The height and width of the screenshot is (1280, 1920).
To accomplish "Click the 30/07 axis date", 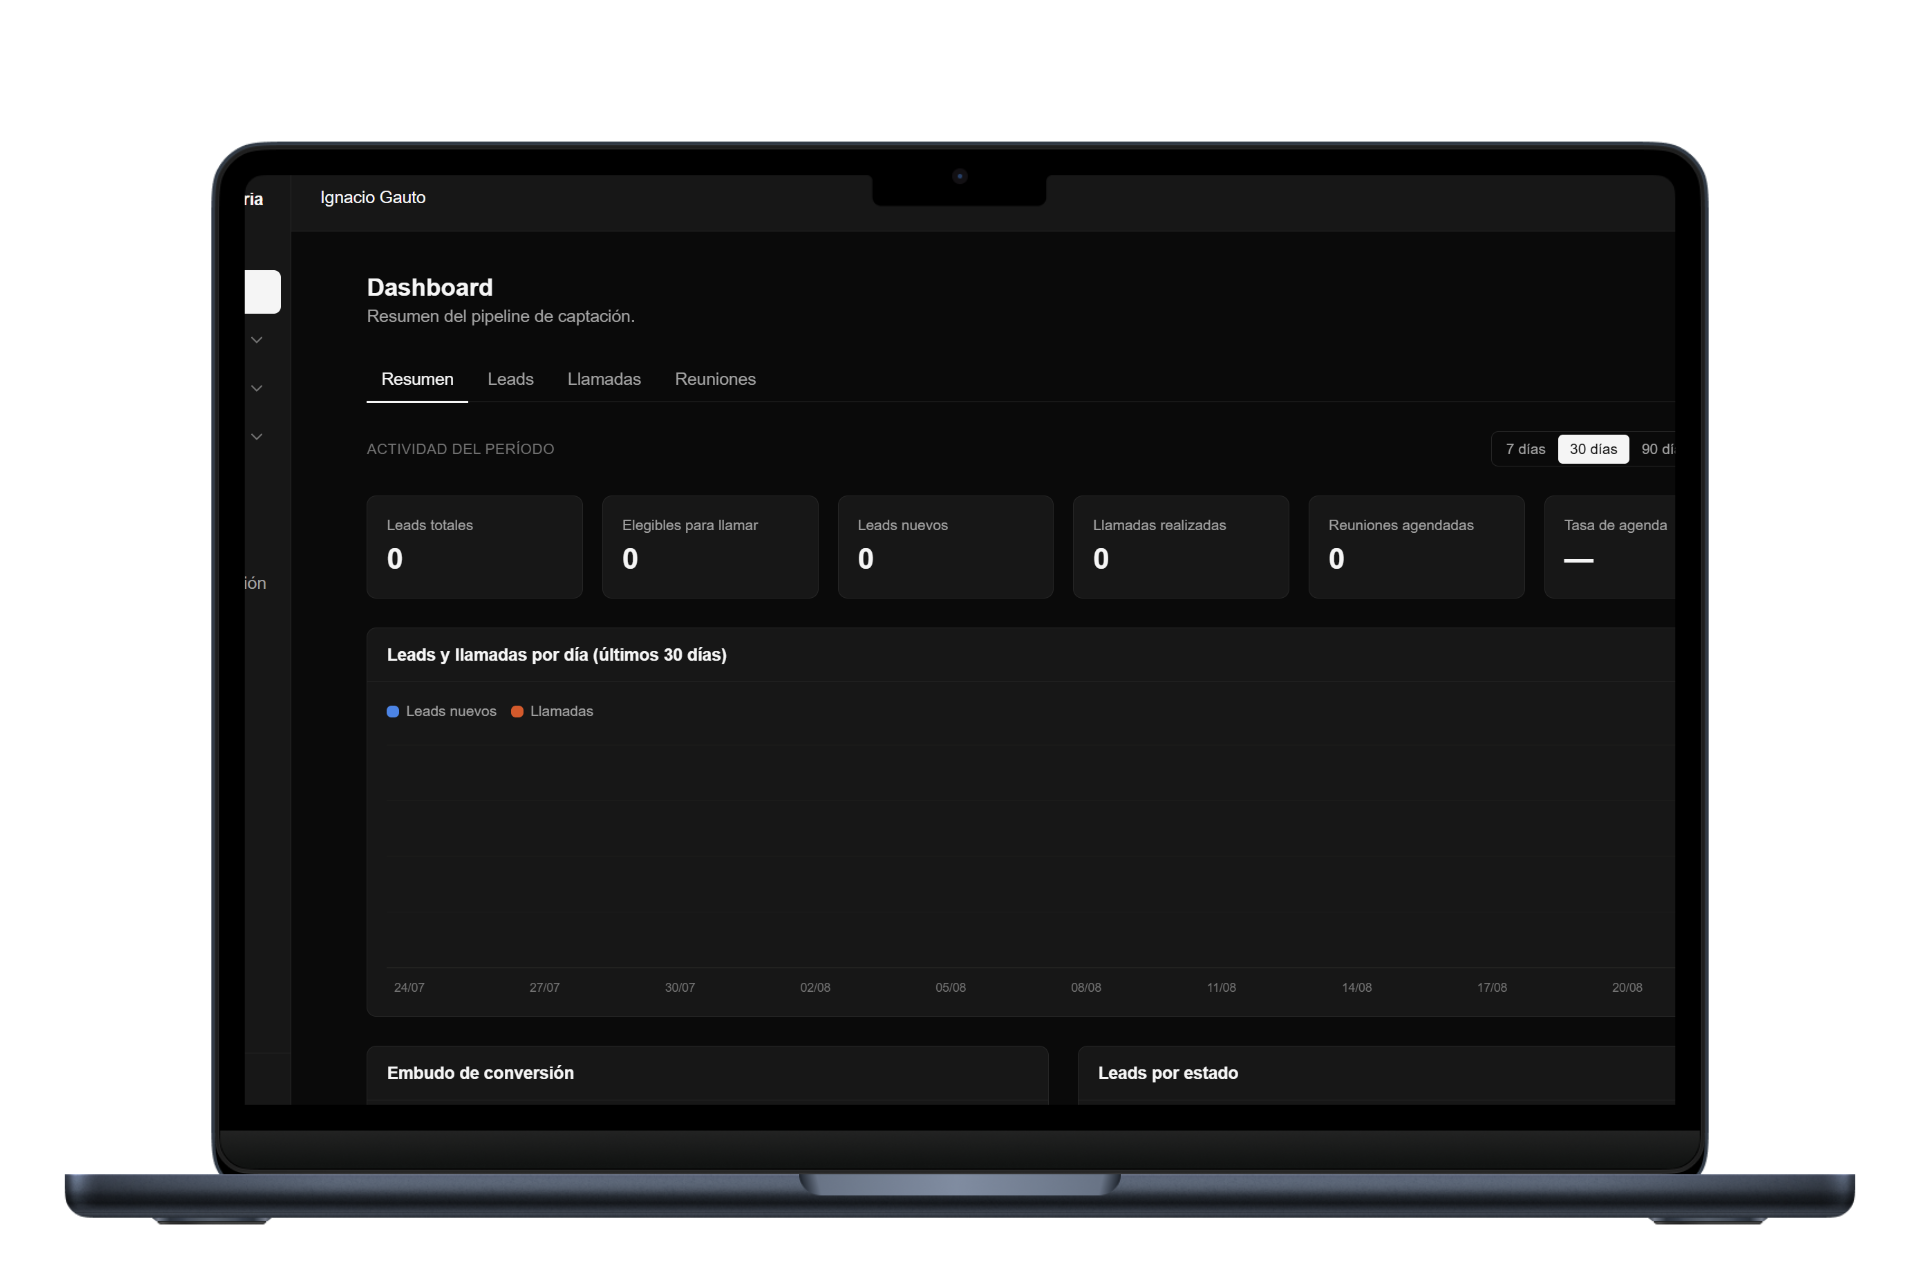I will click(680, 988).
